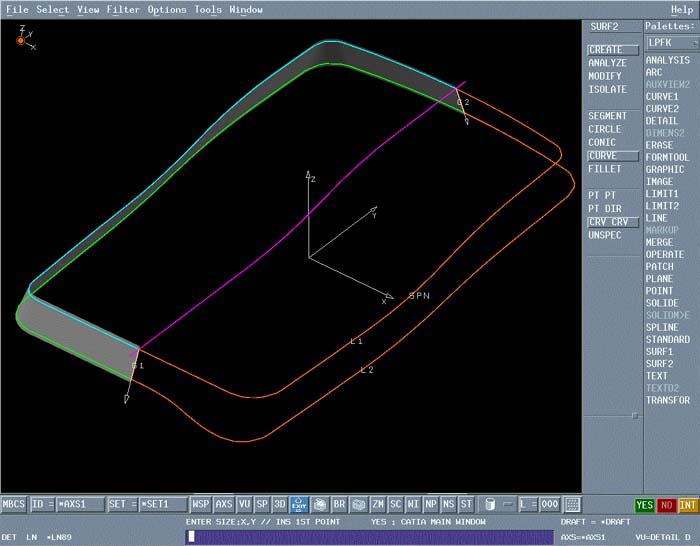Click the cylinder solid icon in bottom toolbar
The height and width of the screenshot is (546, 700).
click(489, 505)
